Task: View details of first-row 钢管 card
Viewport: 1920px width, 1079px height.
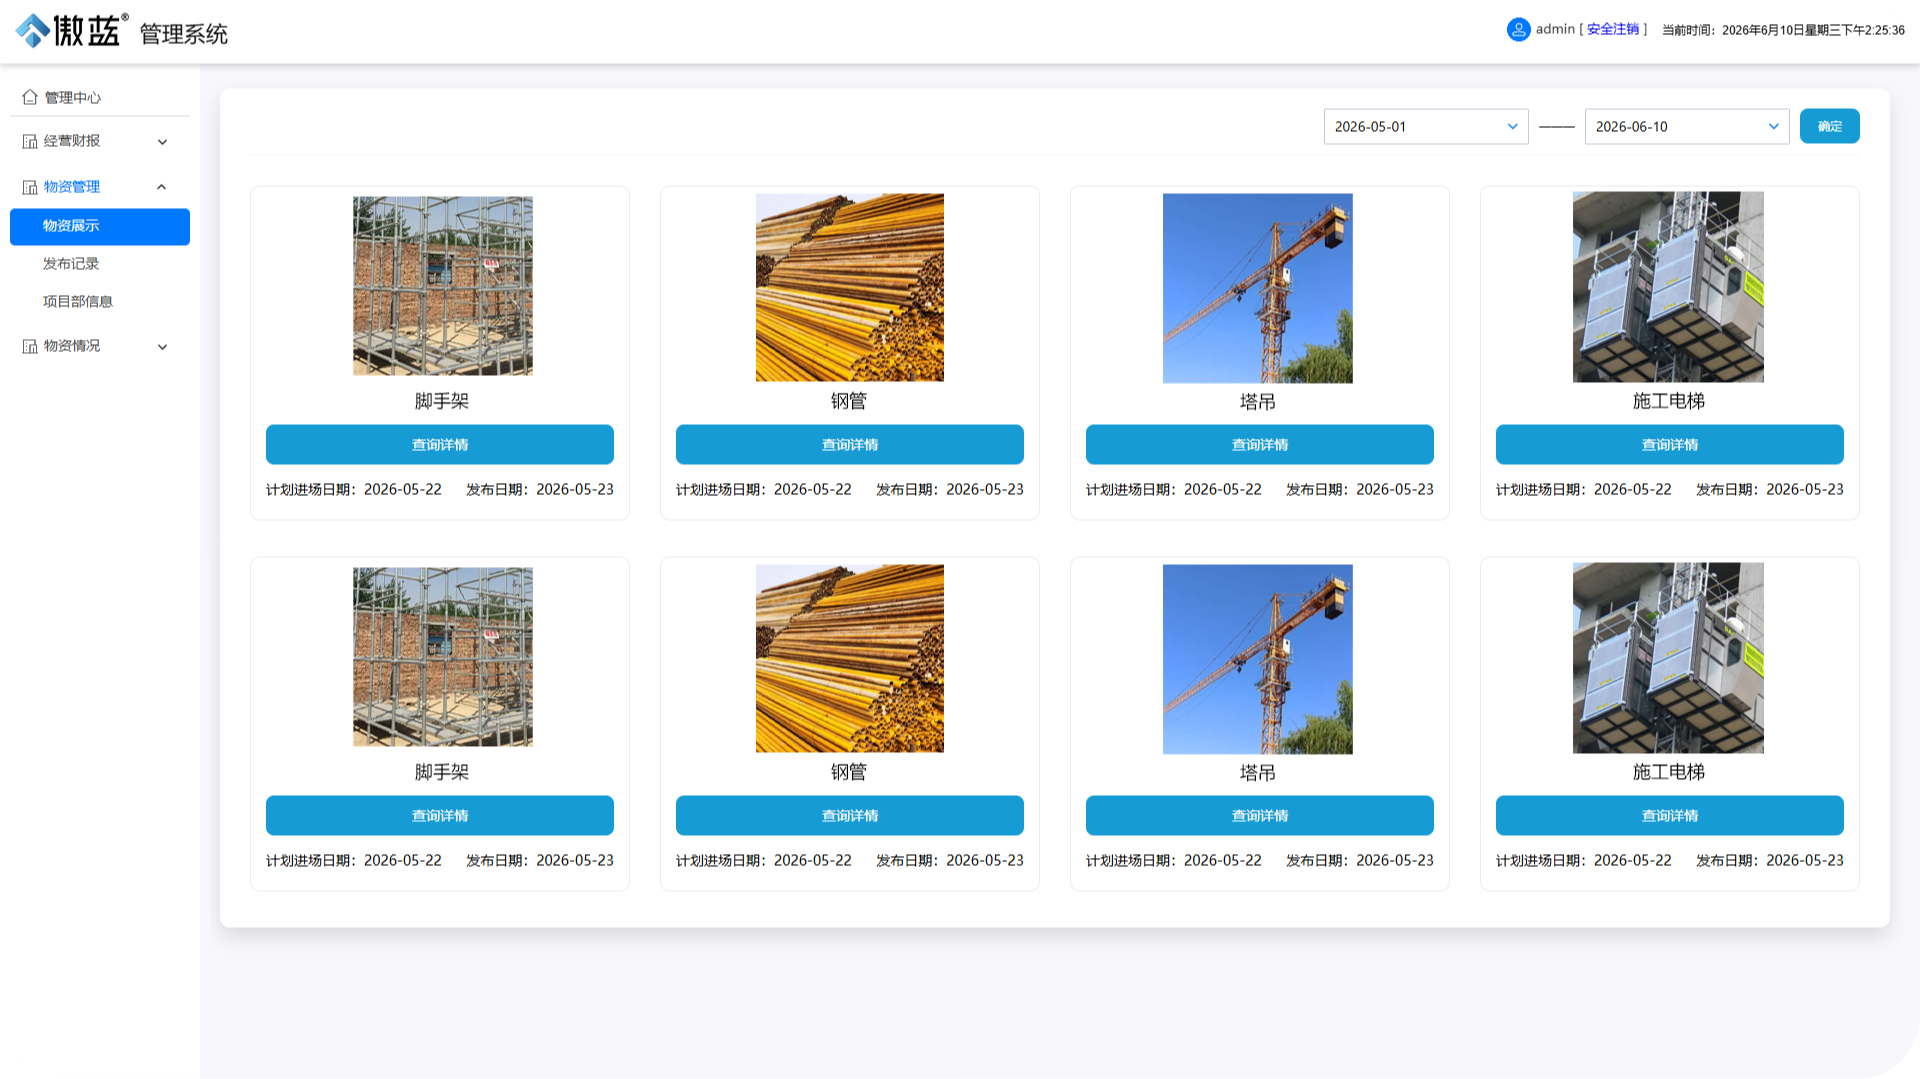Action: coord(850,445)
